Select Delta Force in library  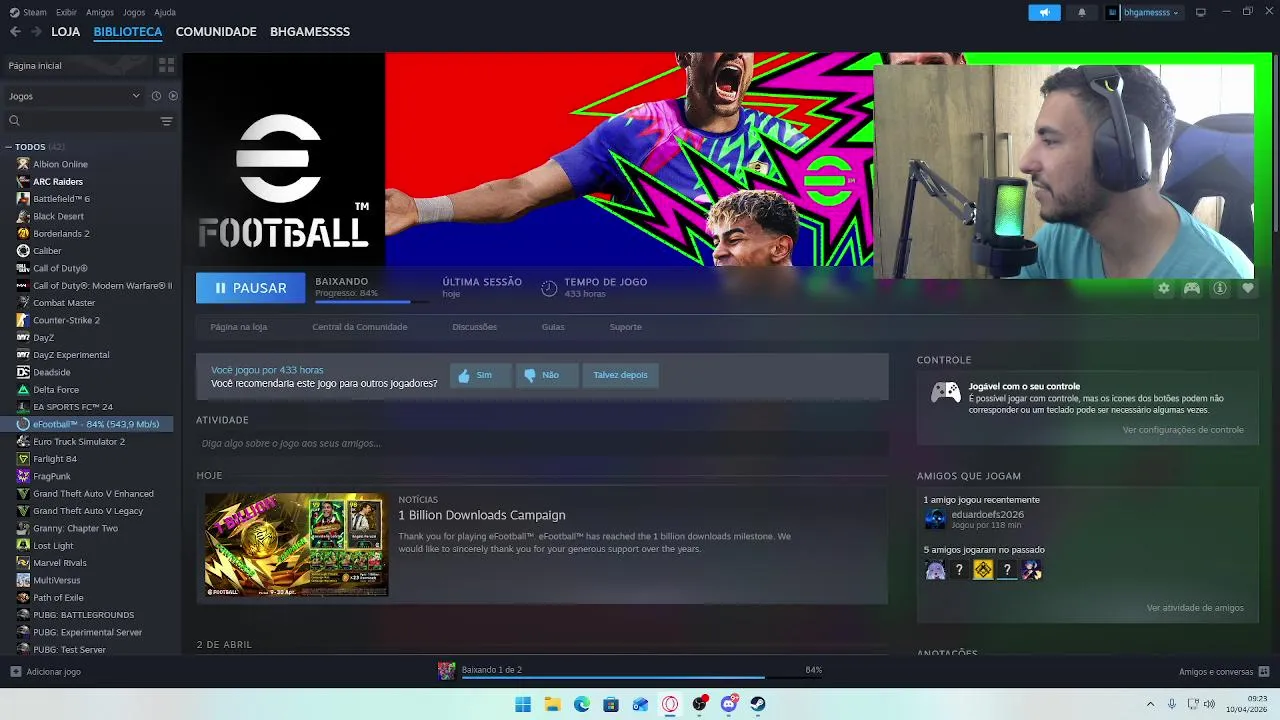coord(56,390)
